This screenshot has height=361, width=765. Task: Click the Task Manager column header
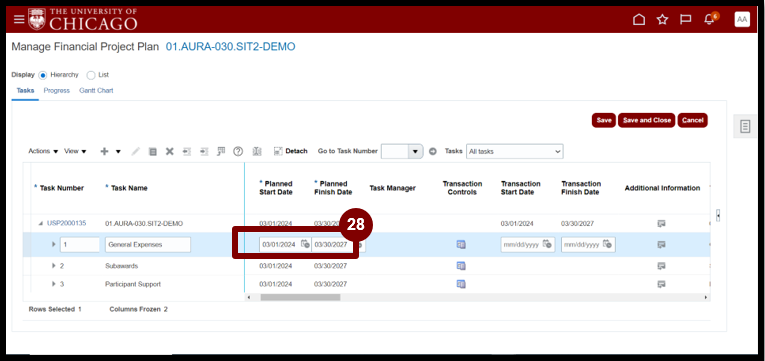tap(392, 188)
